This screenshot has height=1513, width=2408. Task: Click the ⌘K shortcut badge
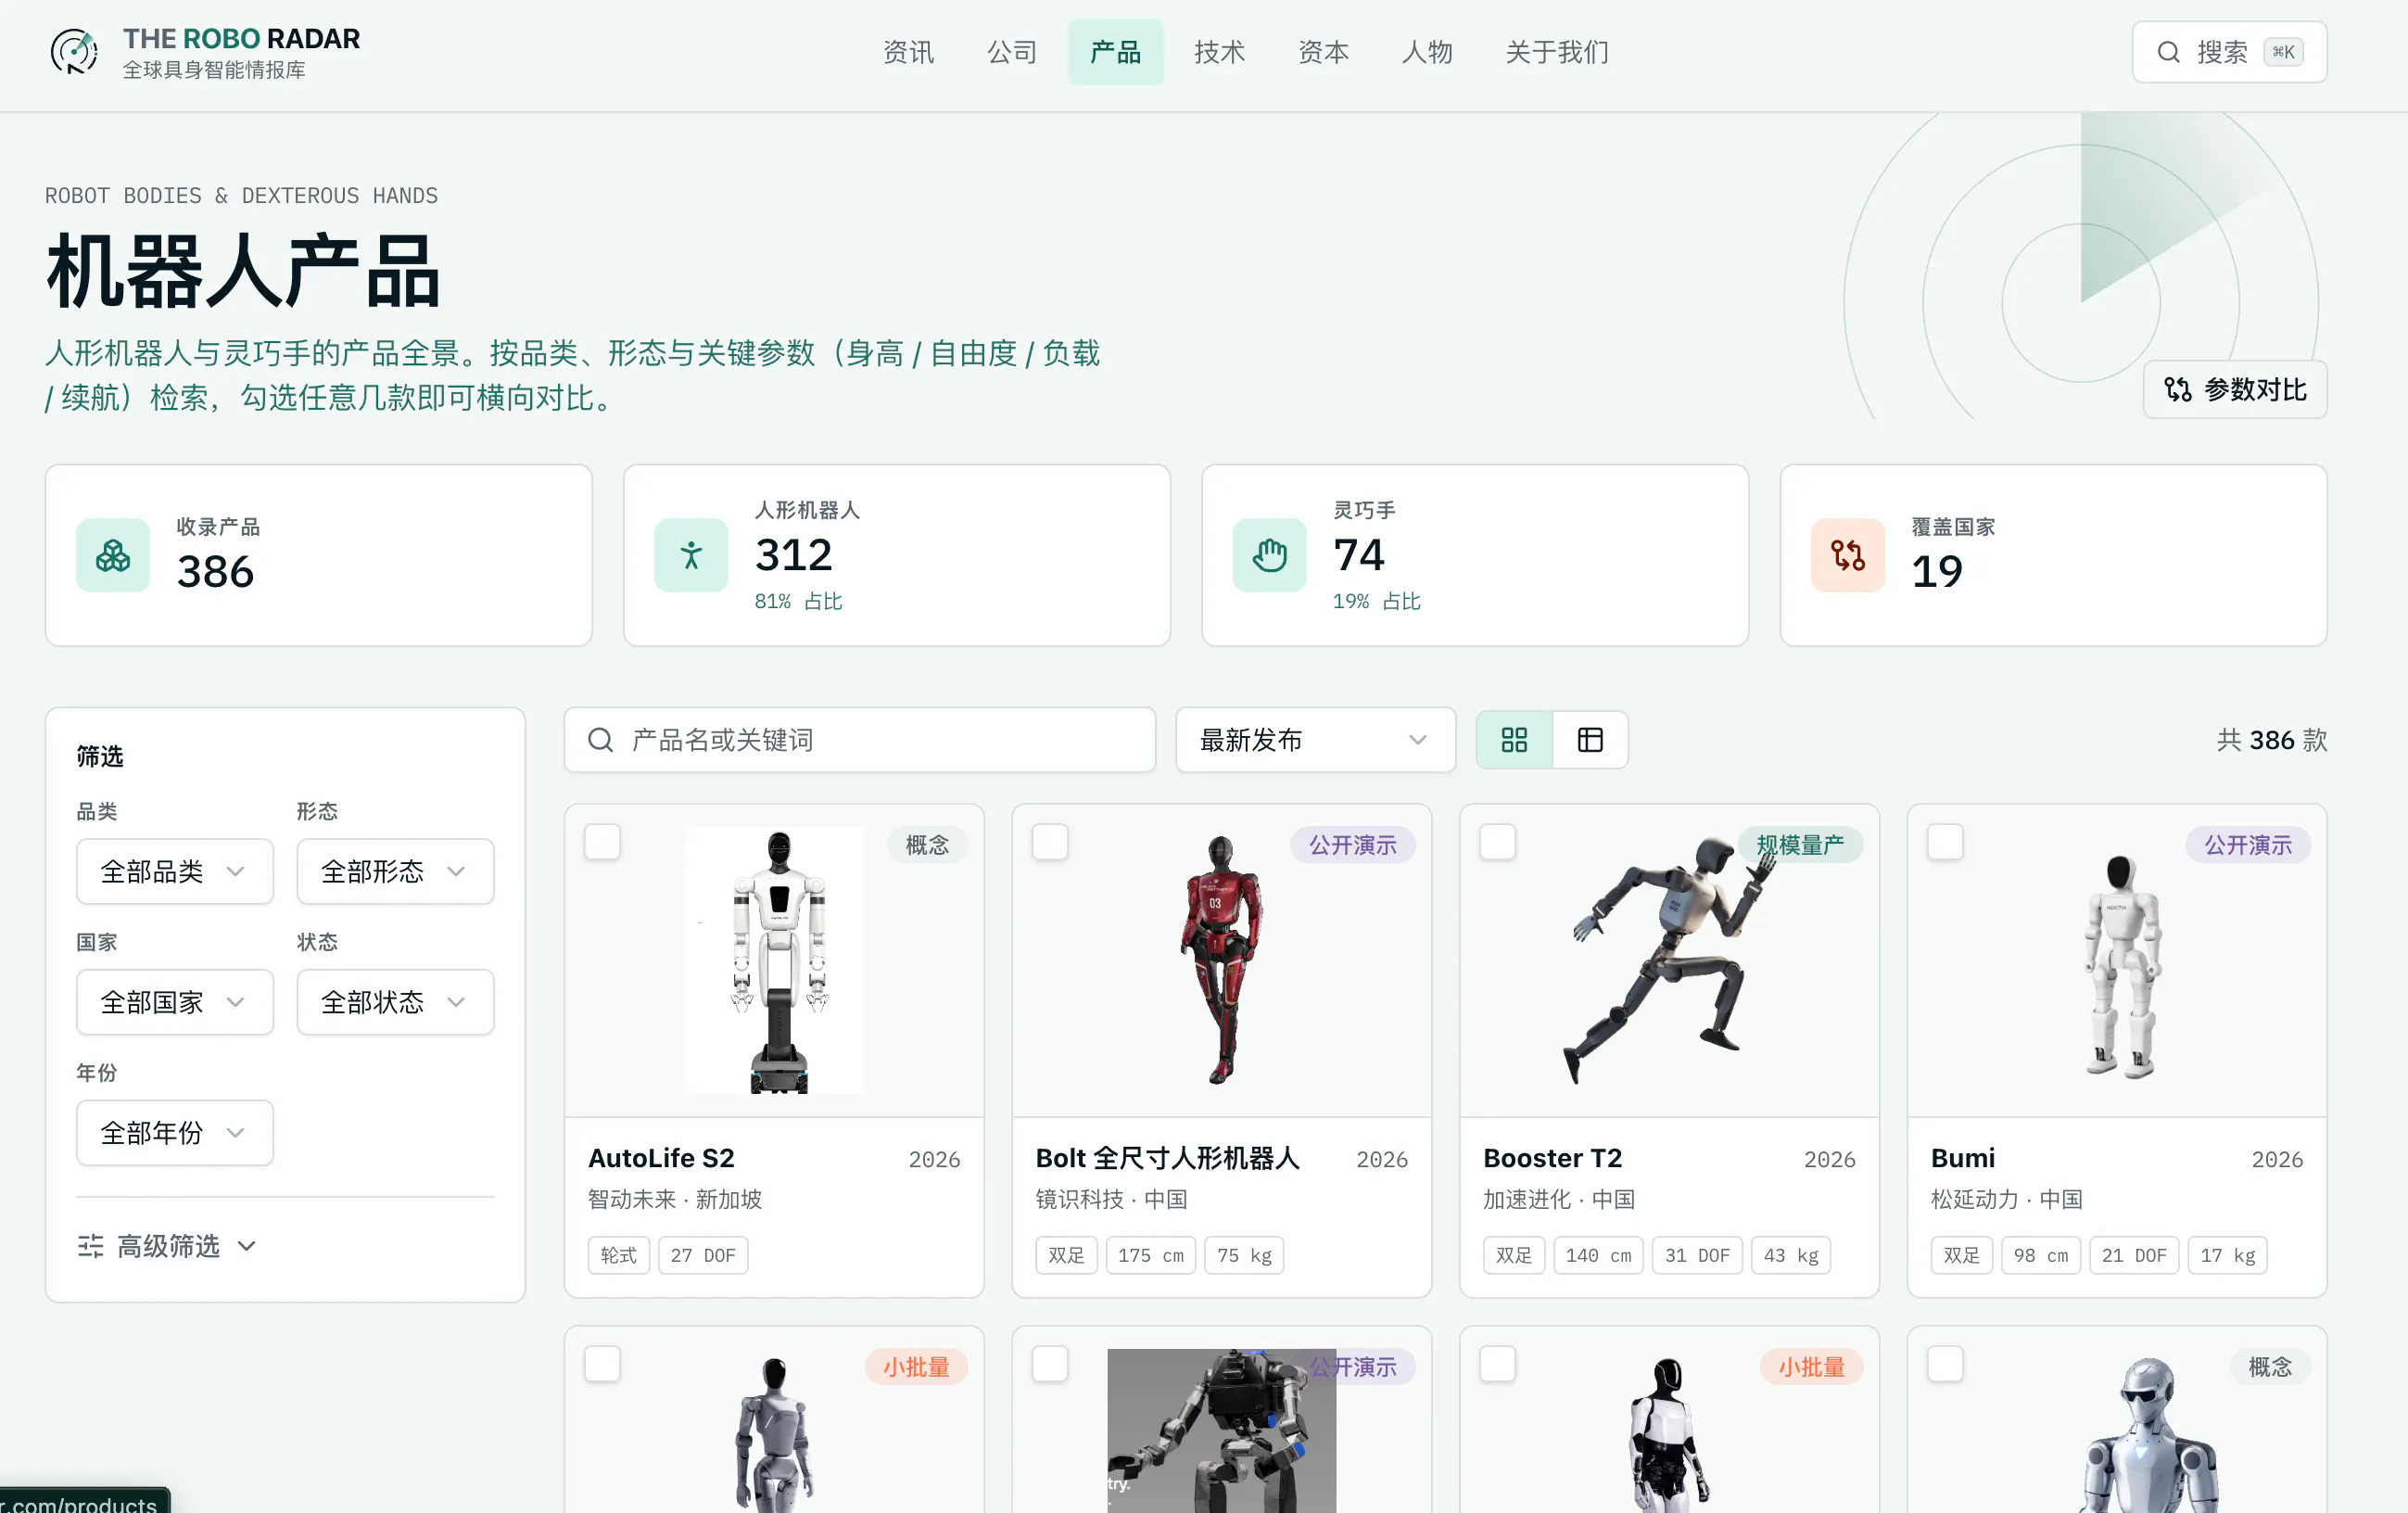(2283, 52)
